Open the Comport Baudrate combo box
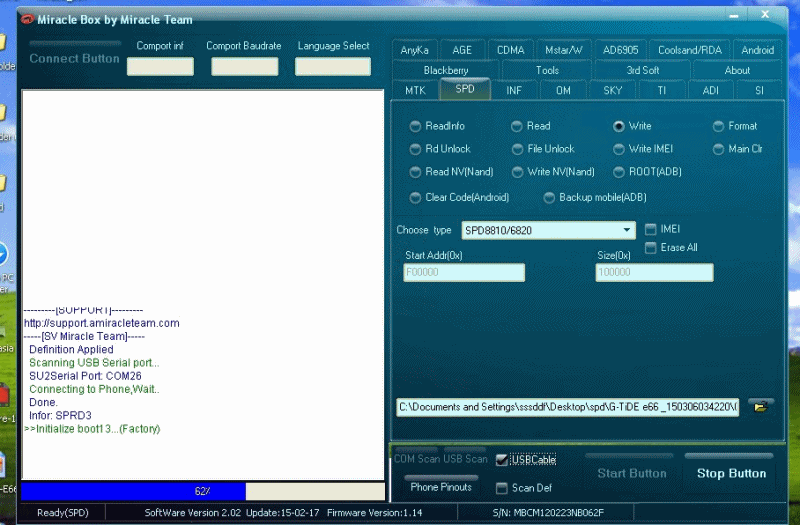This screenshot has width=800, height=525. (245, 66)
